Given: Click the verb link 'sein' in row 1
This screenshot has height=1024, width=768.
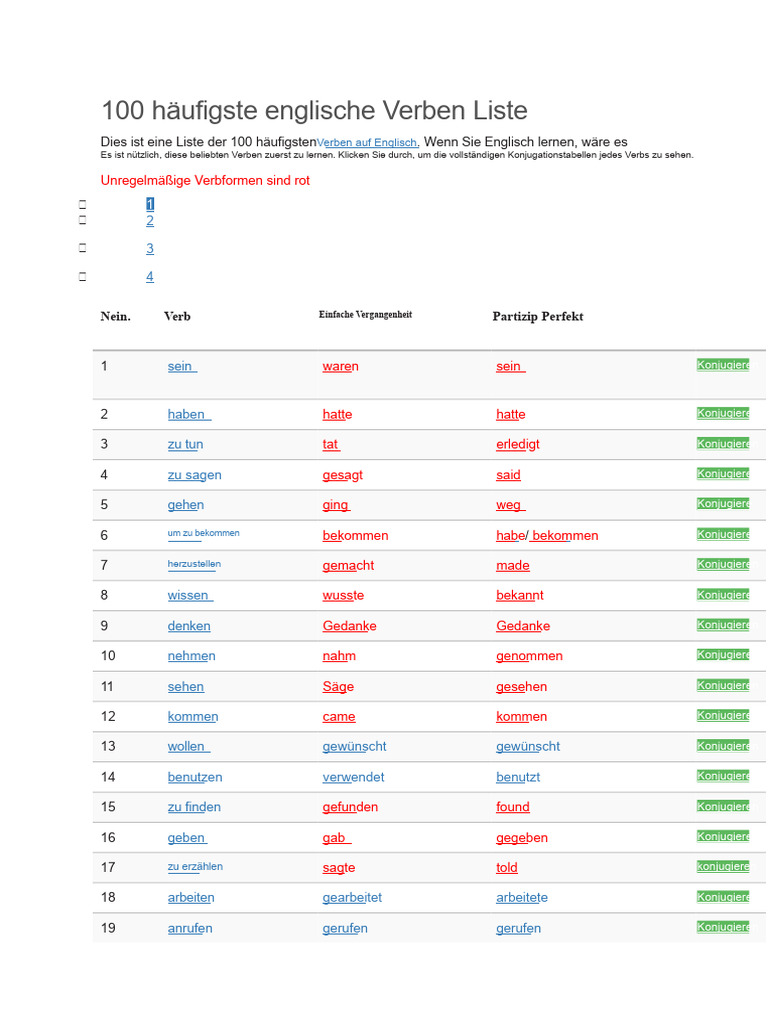Looking at the screenshot, I should (x=182, y=367).
